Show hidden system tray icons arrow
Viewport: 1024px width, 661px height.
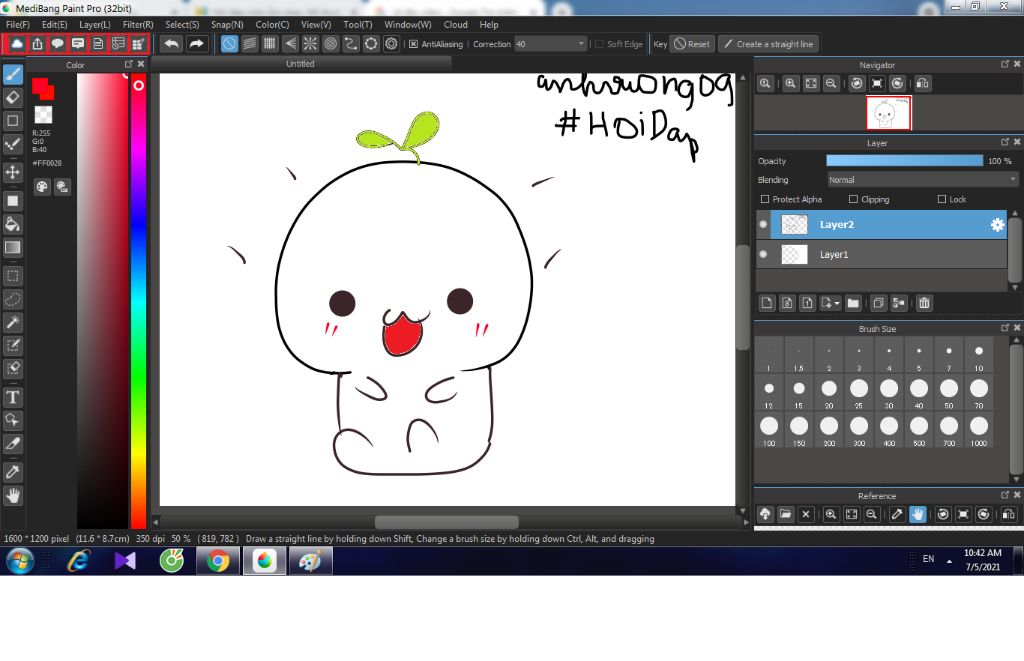pyautogui.click(x=949, y=561)
